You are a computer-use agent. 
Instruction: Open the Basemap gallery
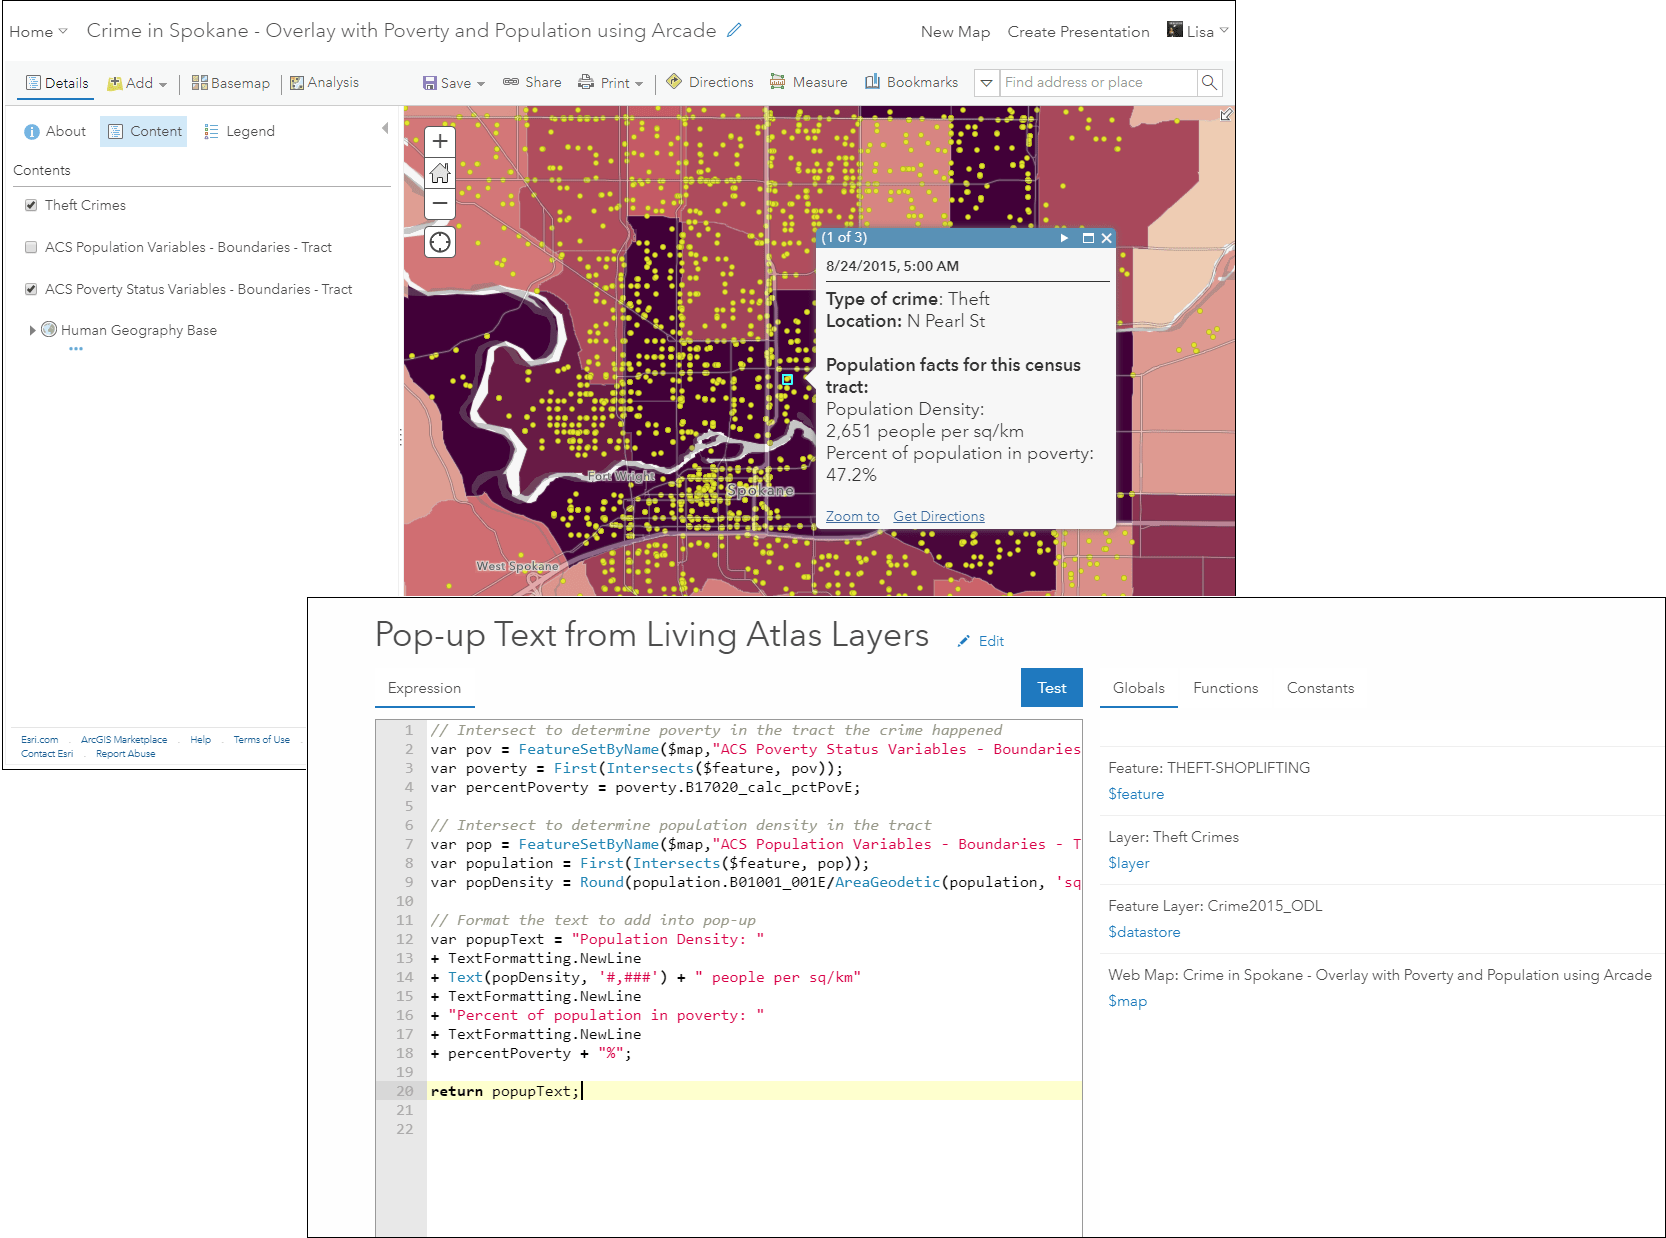tap(231, 83)
